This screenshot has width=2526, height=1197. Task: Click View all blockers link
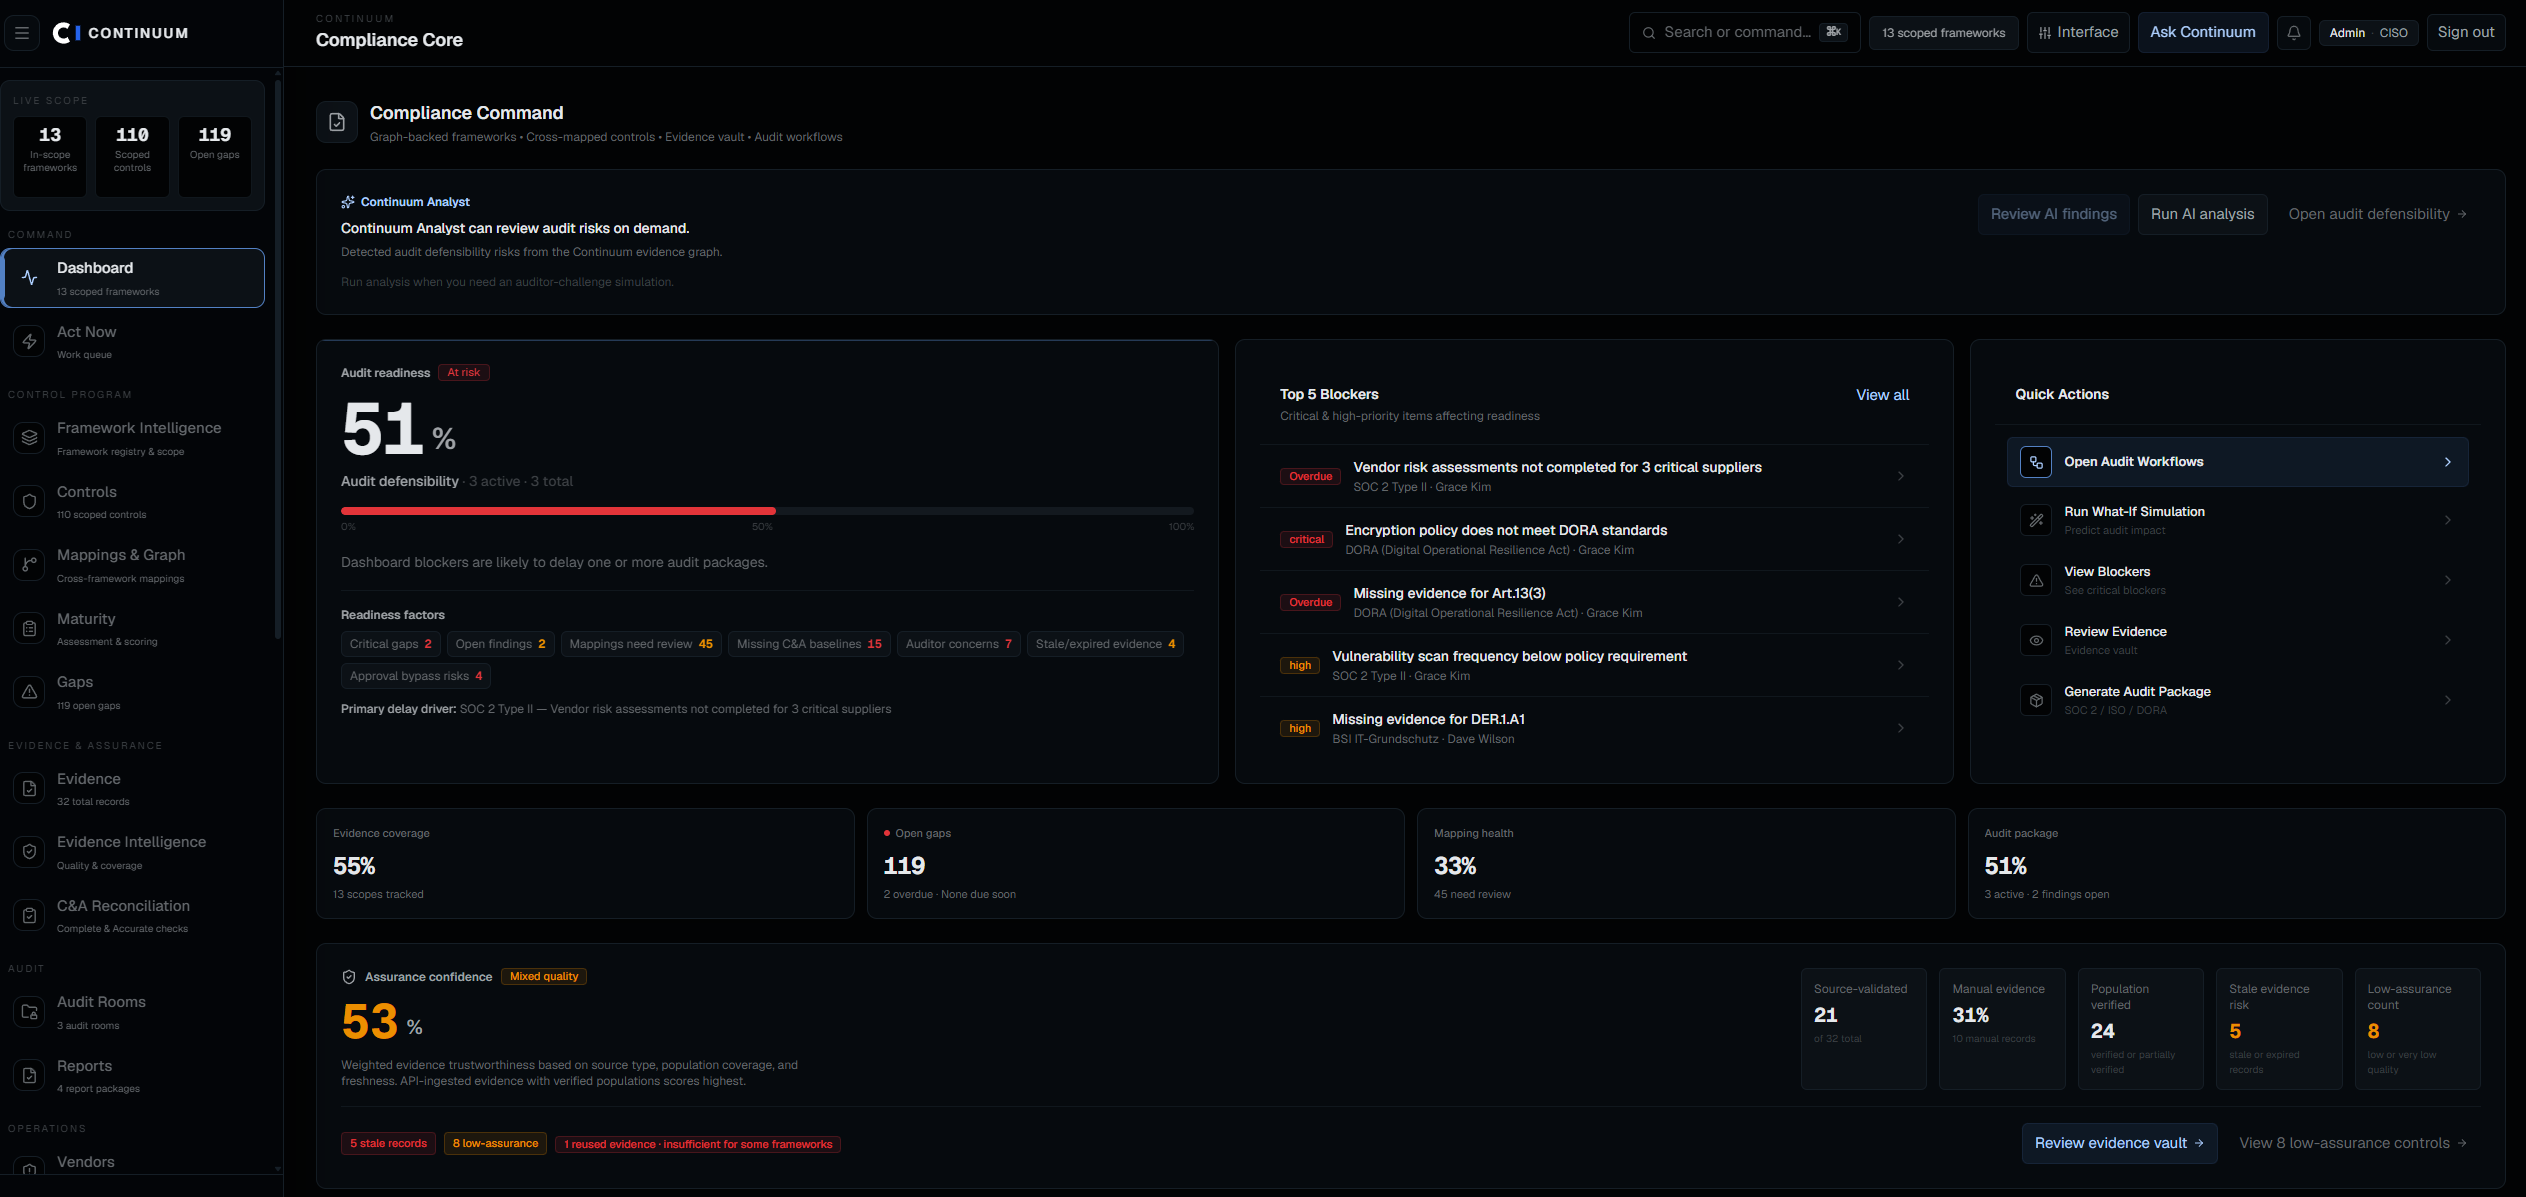1882,395
